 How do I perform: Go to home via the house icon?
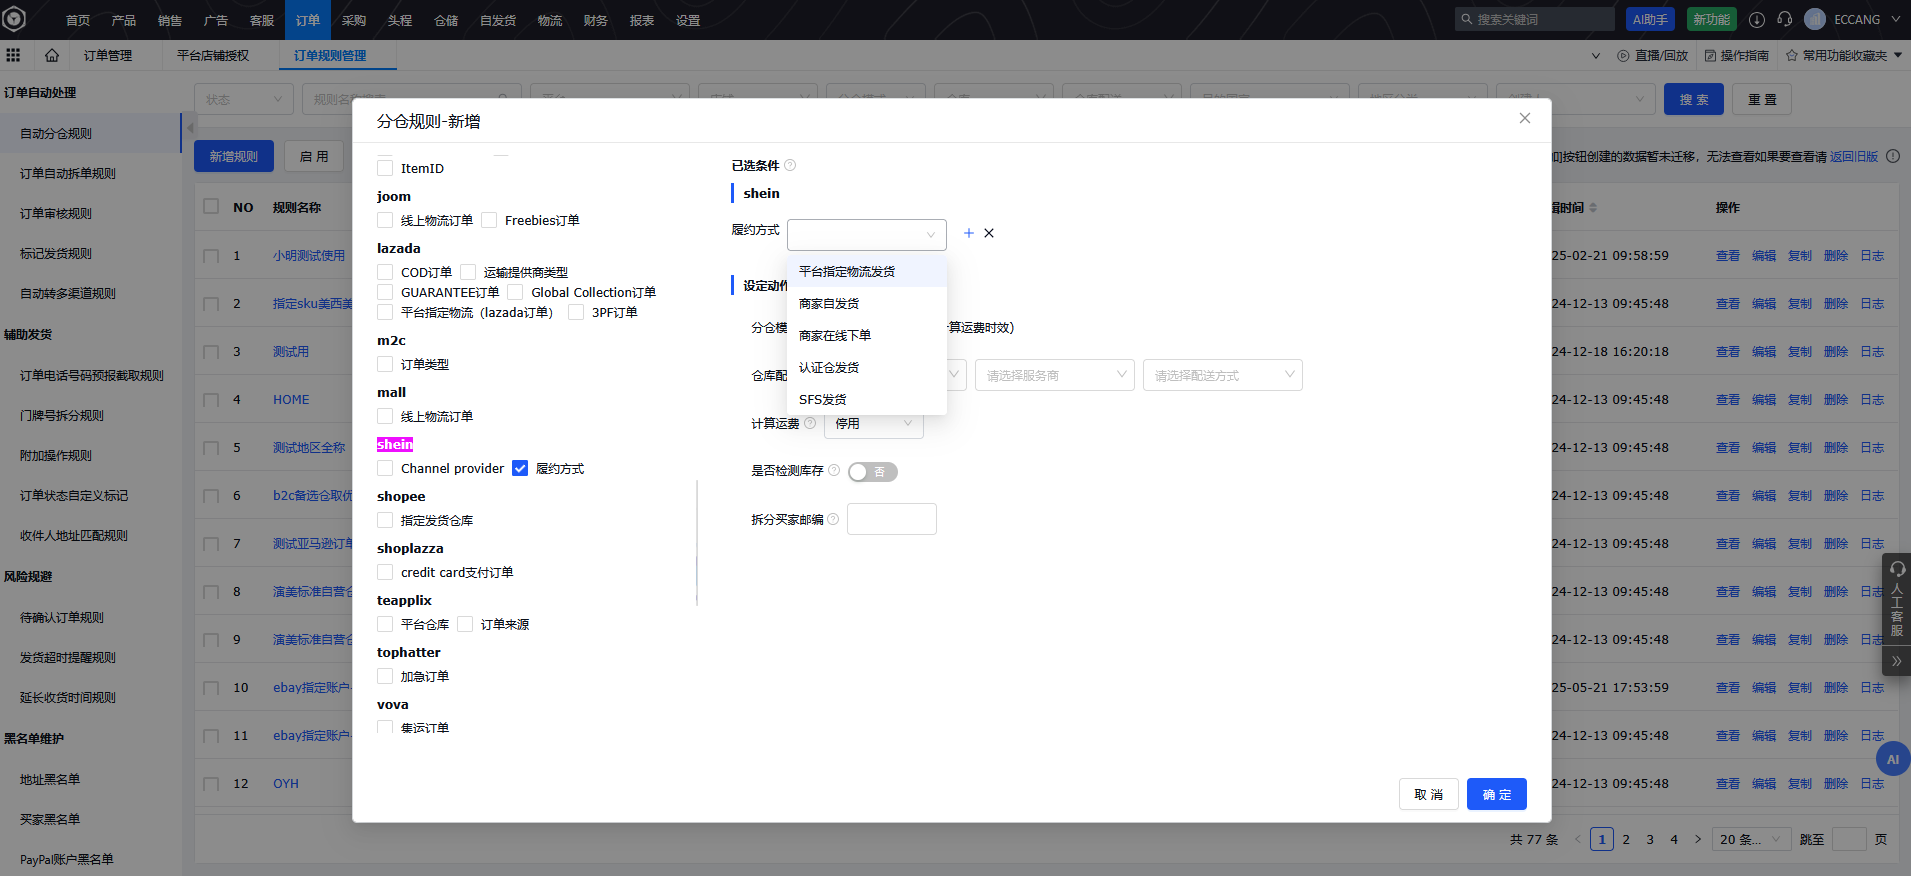[52, 55]
